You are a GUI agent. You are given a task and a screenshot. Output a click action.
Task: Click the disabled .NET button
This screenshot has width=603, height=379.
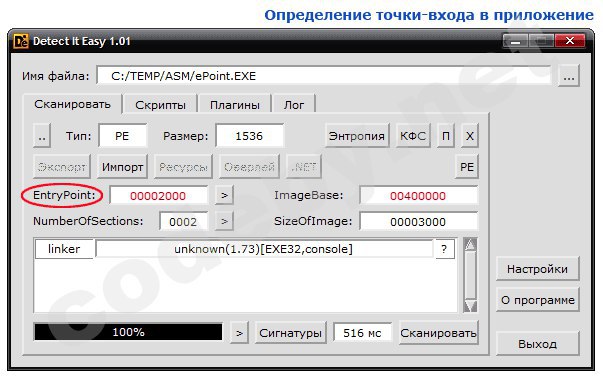304,167
